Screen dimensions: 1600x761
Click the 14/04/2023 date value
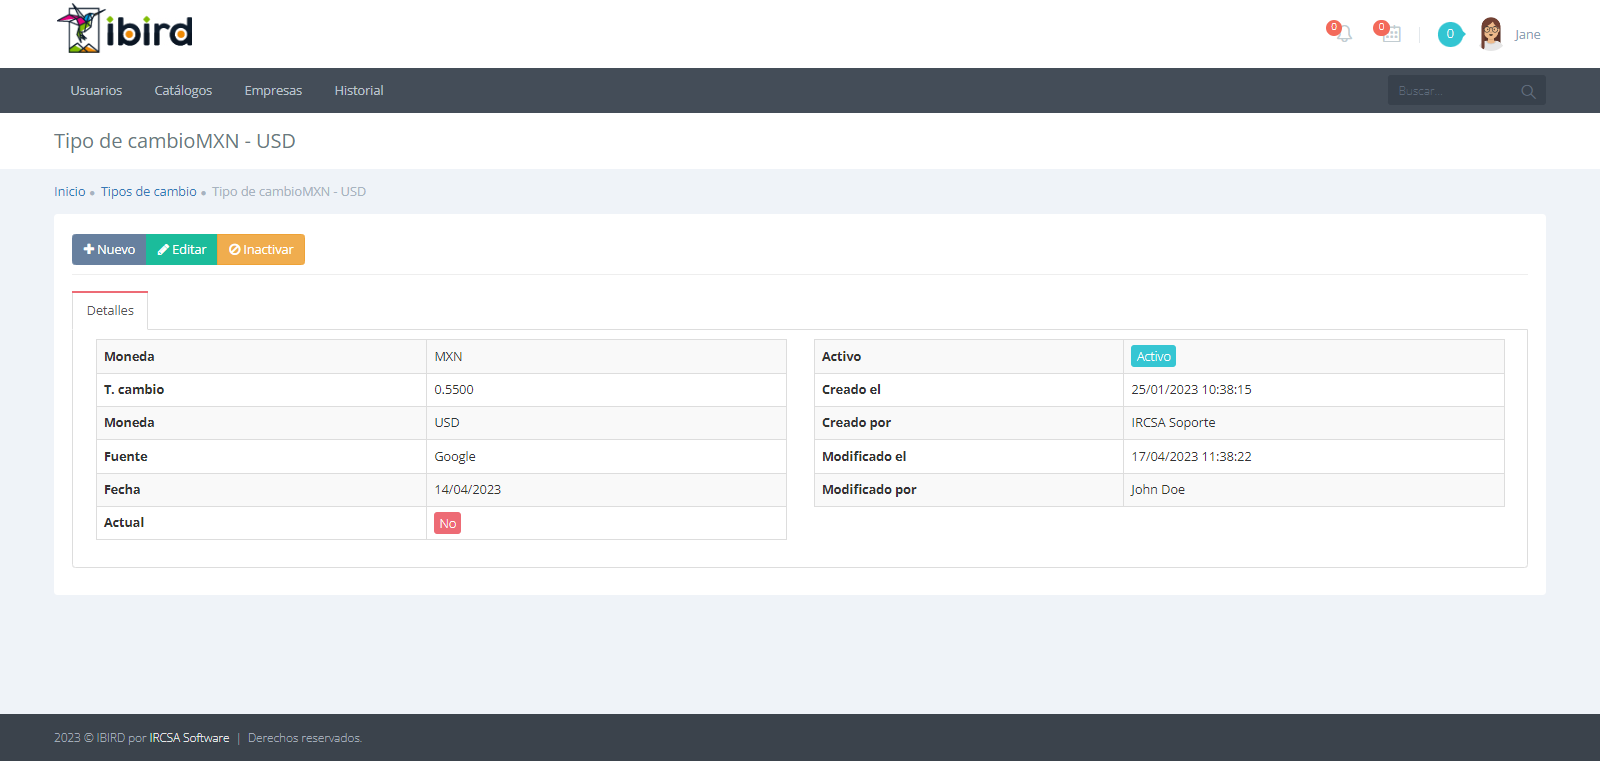[468, 489]
